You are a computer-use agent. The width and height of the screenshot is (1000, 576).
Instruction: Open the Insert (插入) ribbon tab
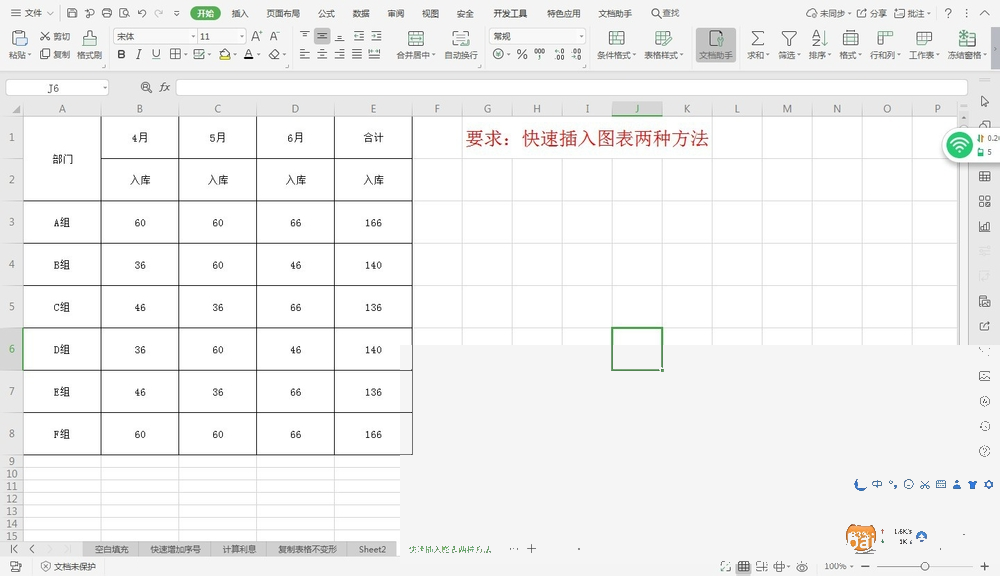240,13
